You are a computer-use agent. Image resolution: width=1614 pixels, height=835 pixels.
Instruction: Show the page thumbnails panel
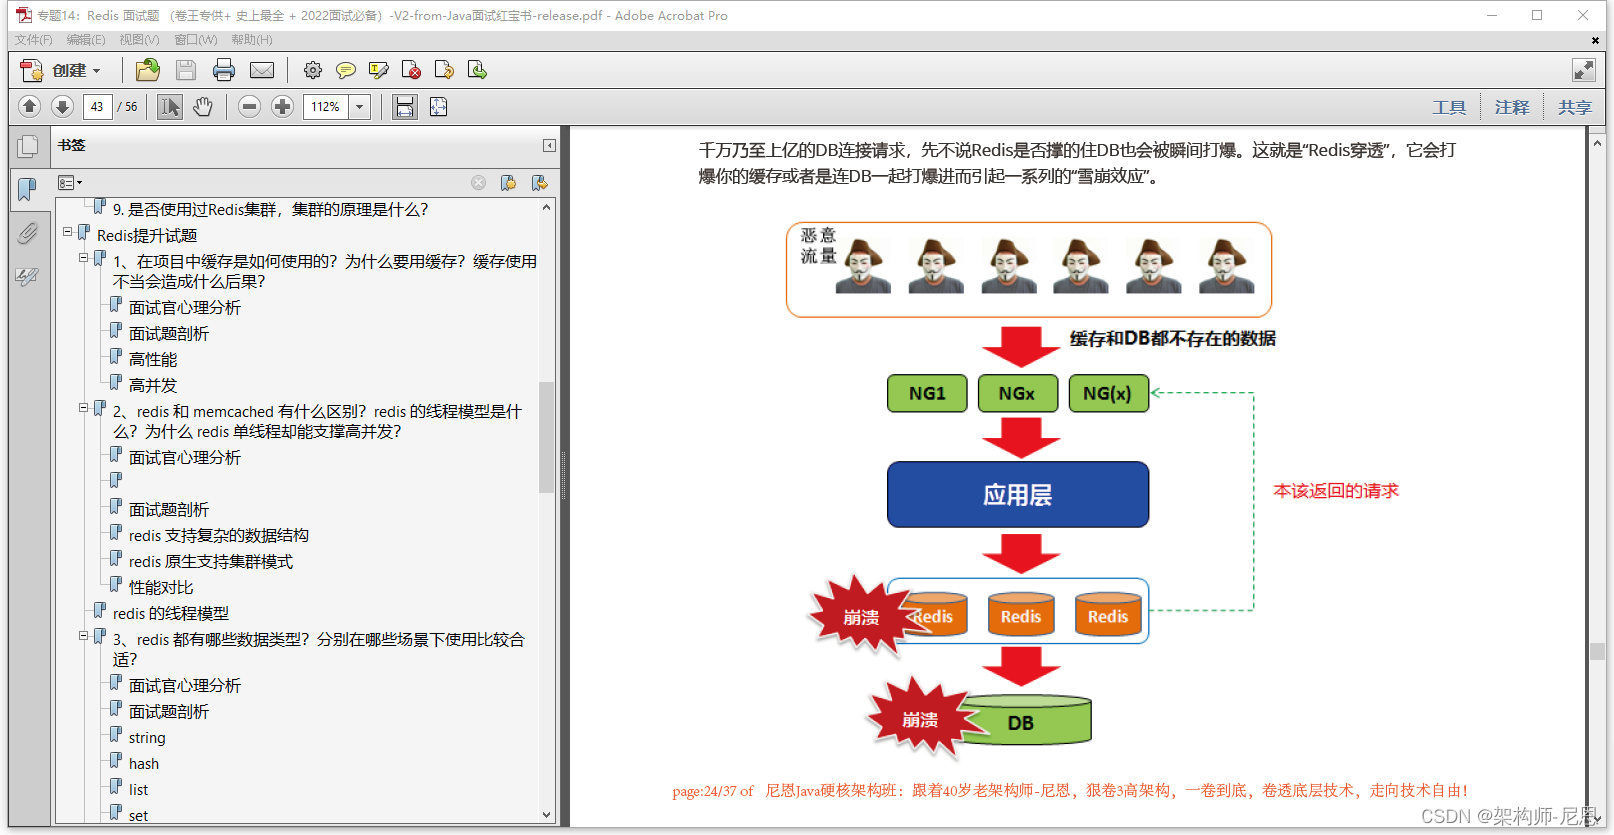tap(28, 146)
